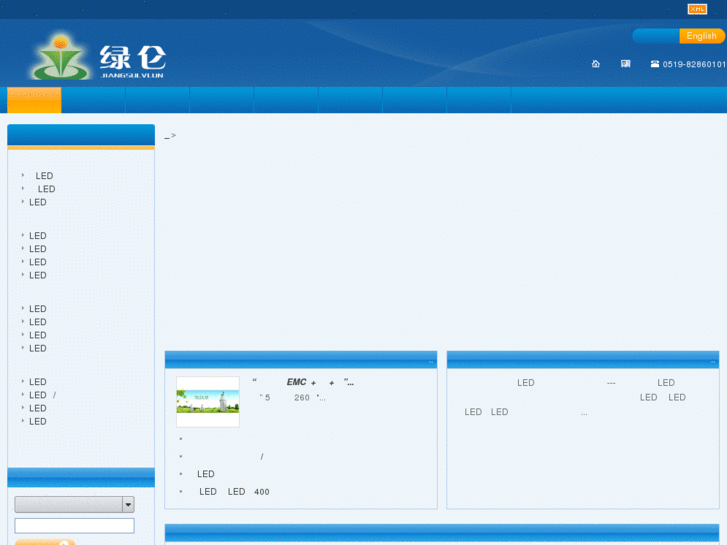Go to homepage via house icon
The image size is (727, 545).
point(596,64)
